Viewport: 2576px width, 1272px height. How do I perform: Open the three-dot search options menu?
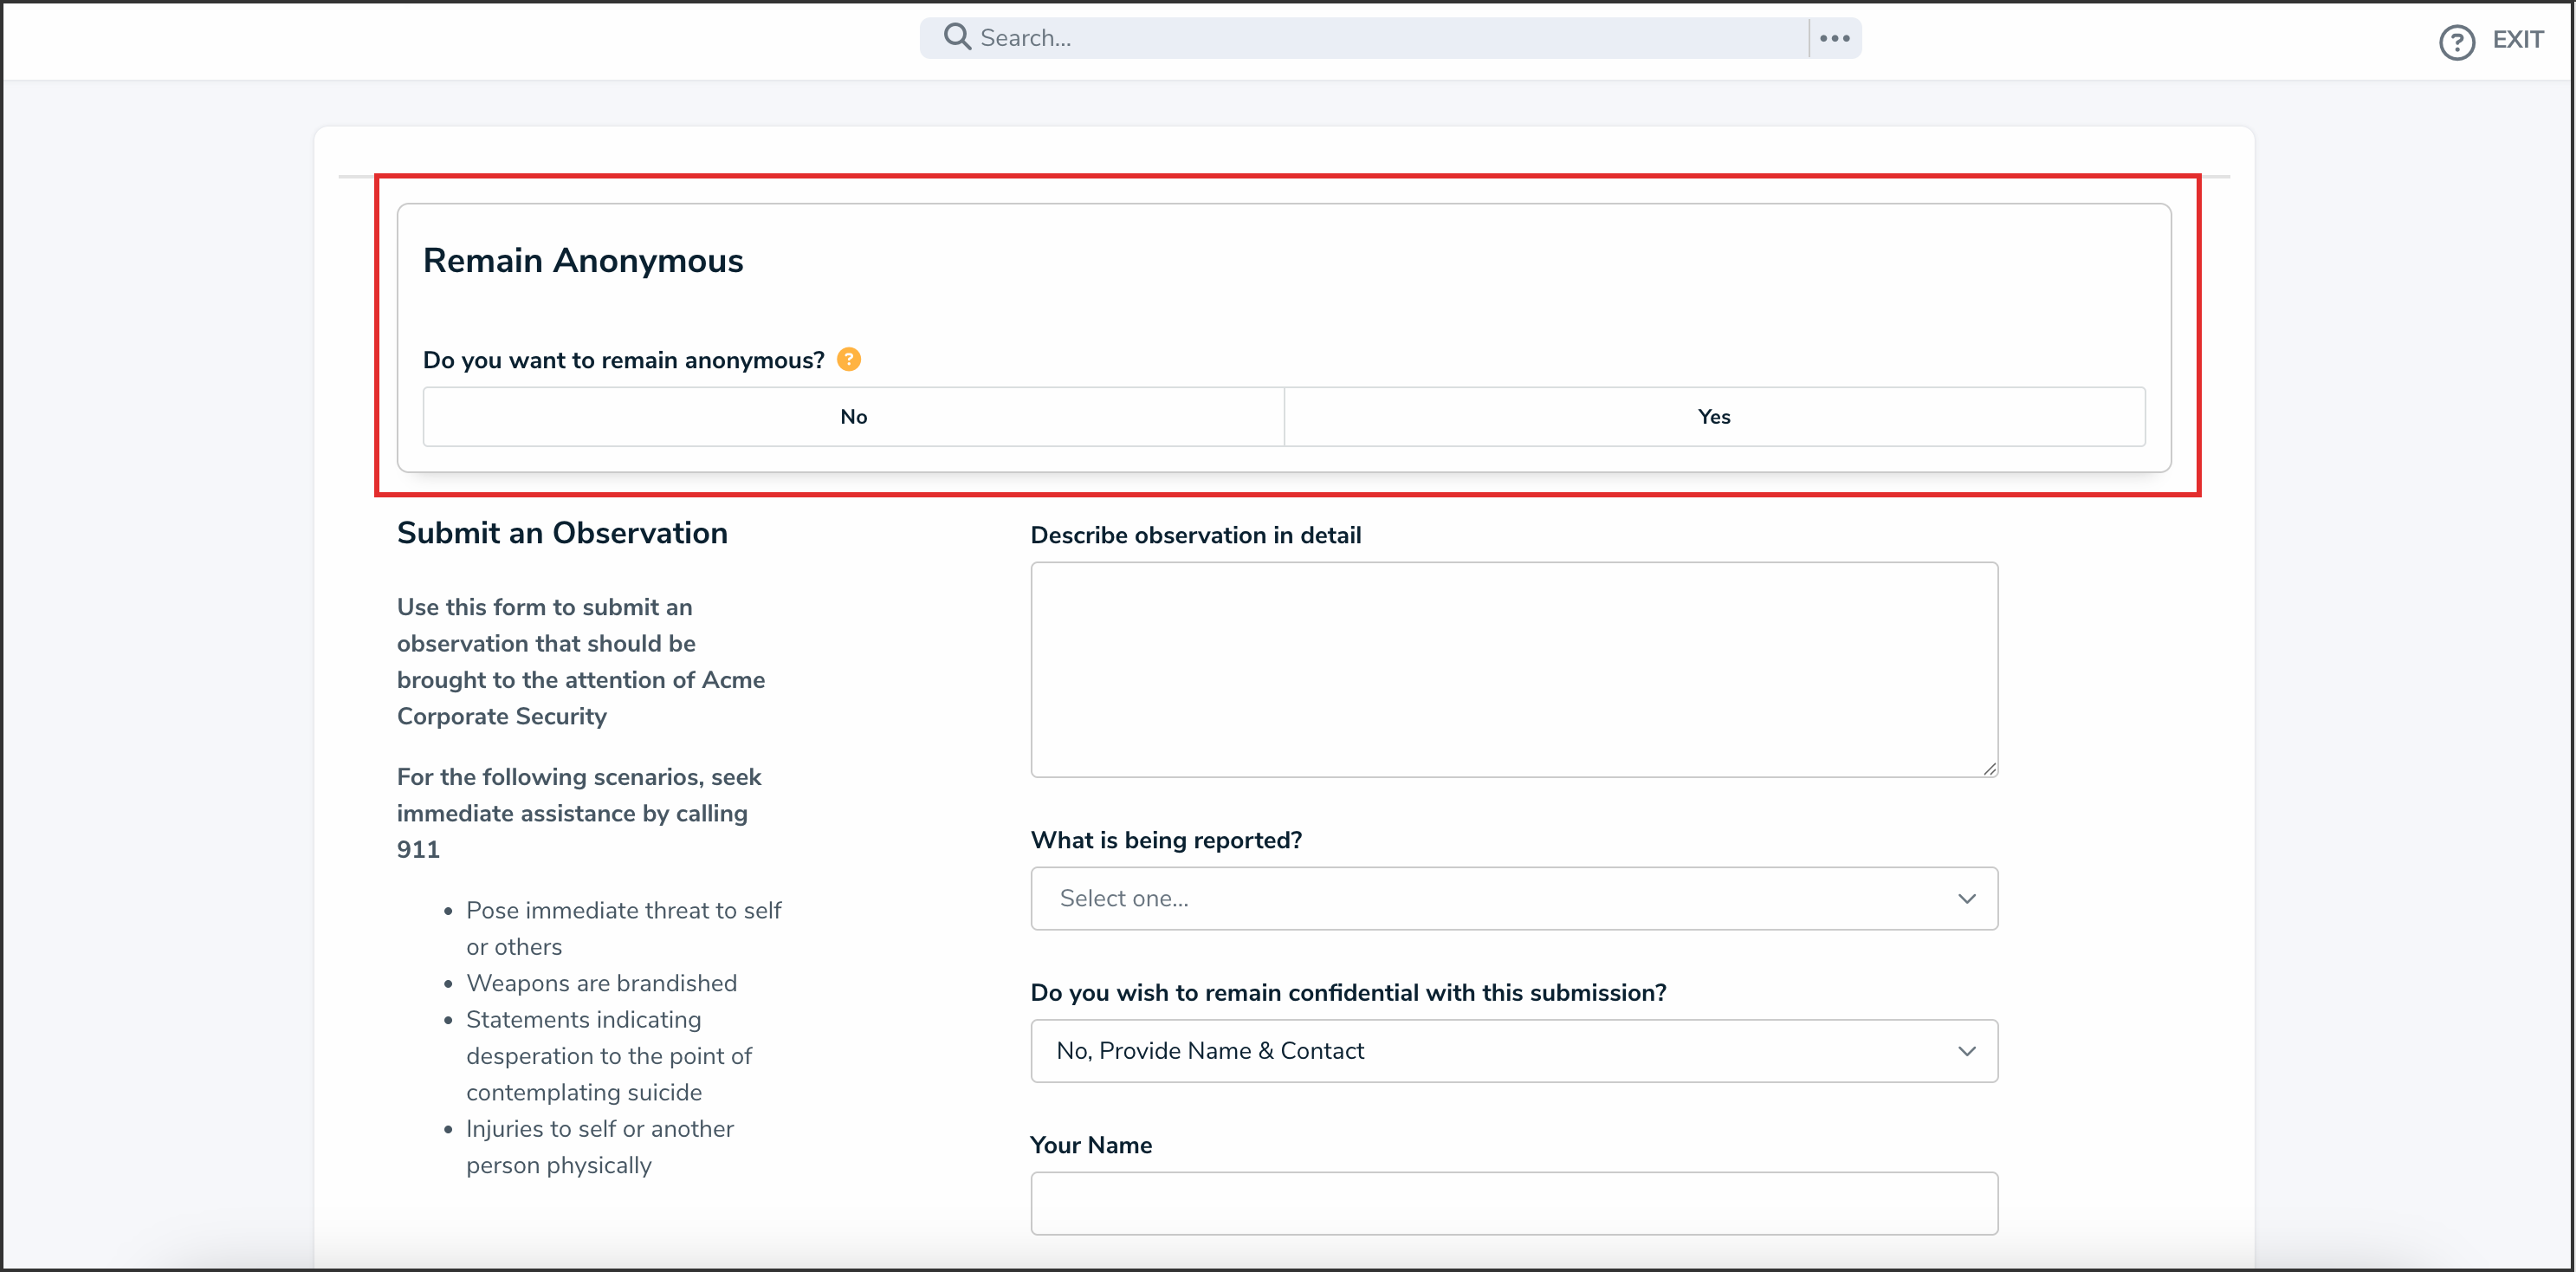pos(1834,38)
